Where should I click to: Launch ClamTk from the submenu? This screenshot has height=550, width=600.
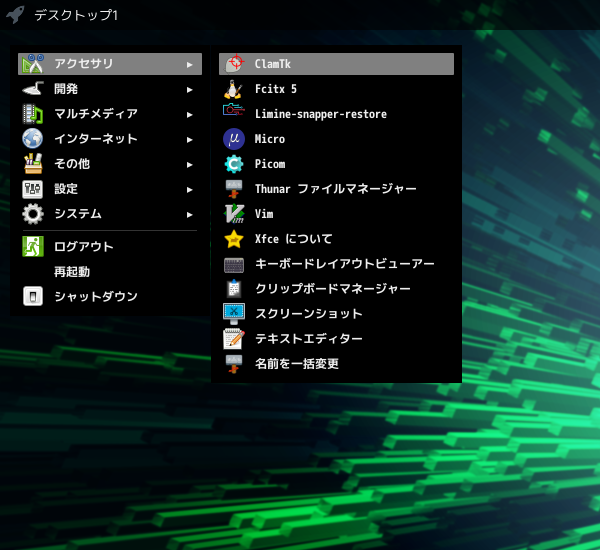tap(336, 64)
